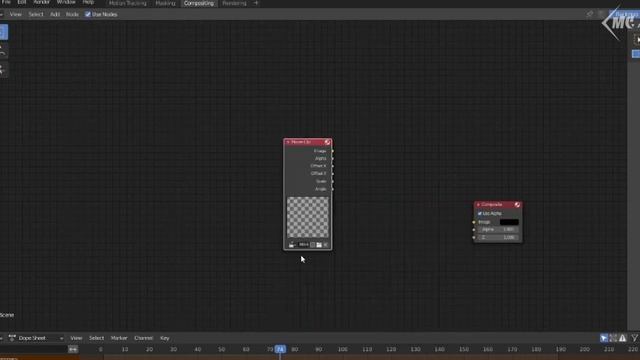The height and width of the screenshot is (360, 640).
Task: Open Dope Sheet filters funnel icon
Action: point(635,338)
